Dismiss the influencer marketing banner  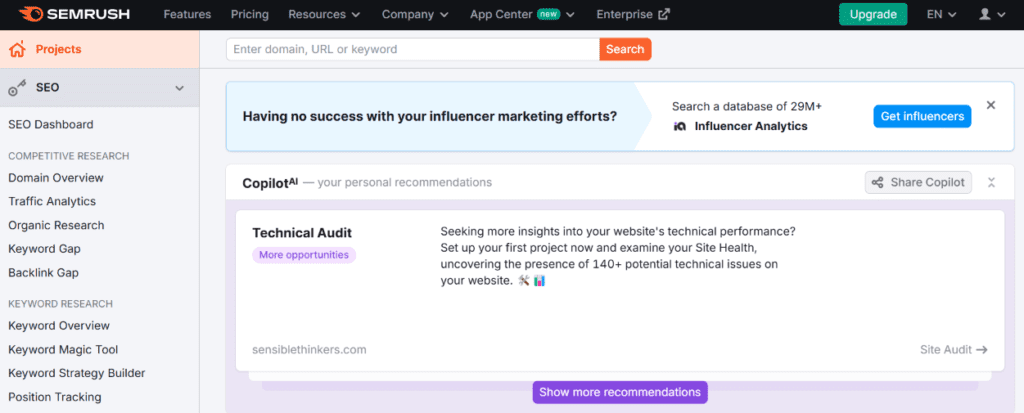click(991, 105)
